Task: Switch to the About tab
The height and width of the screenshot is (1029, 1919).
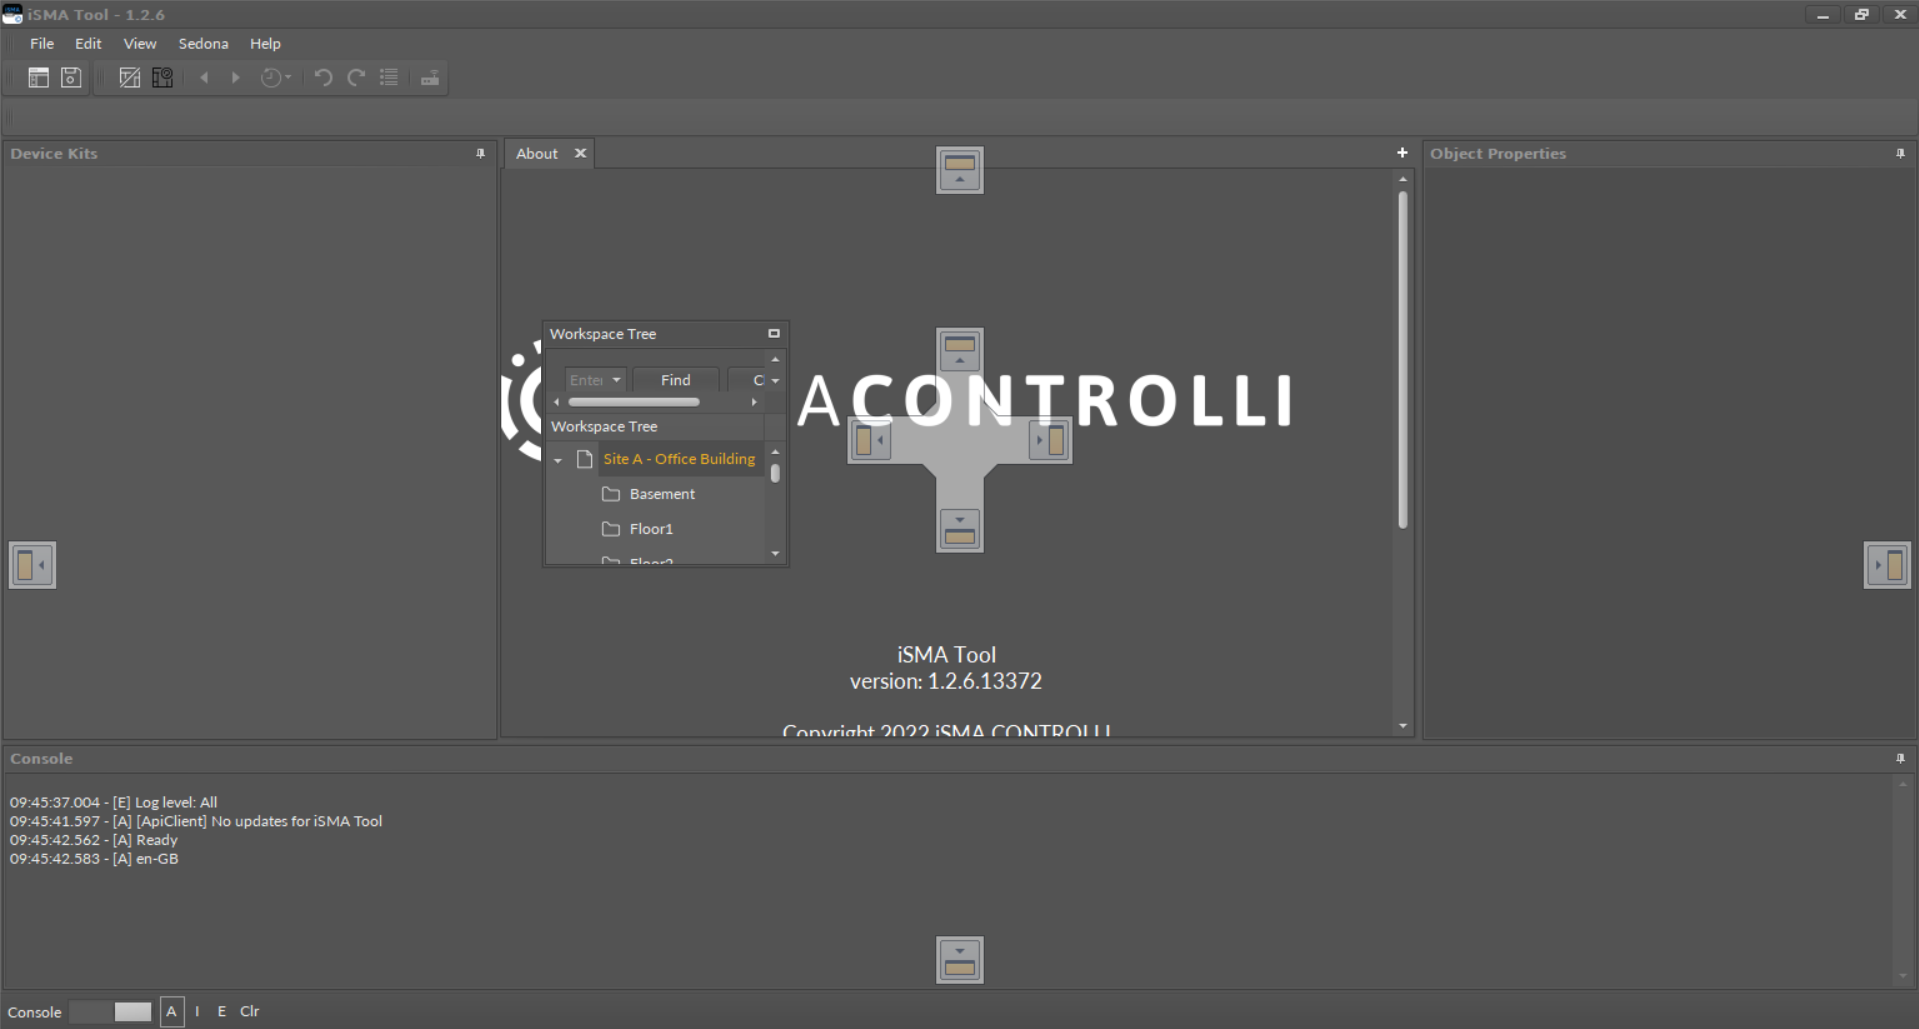Action: pyautogui.click(x=537, y=154)
